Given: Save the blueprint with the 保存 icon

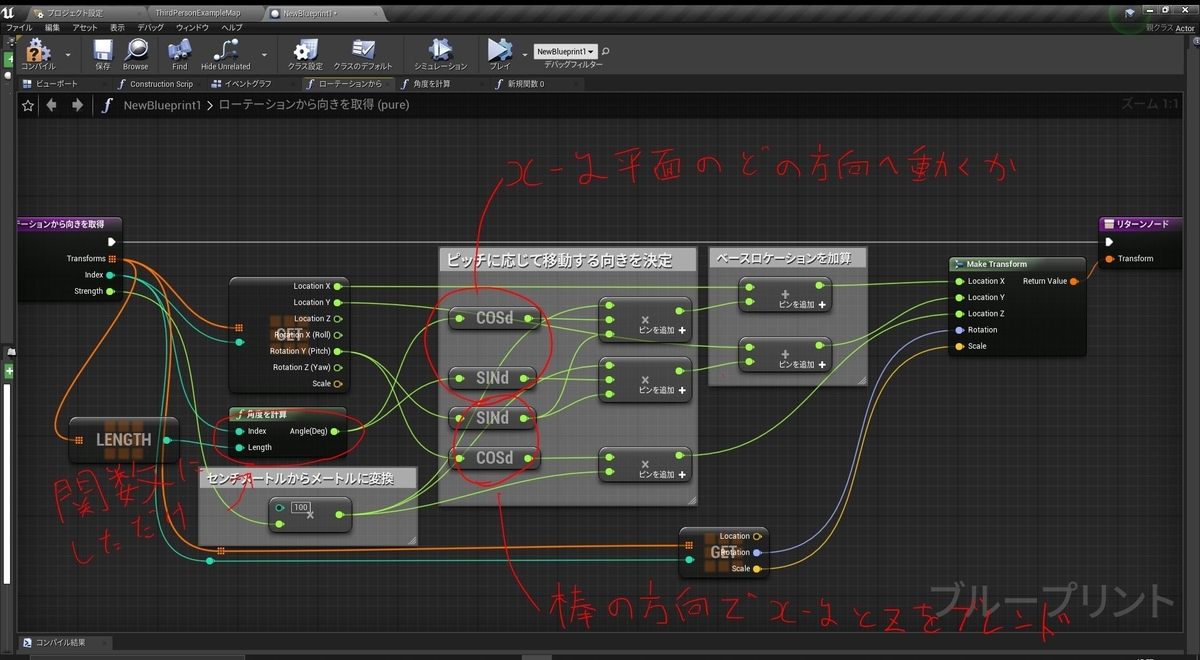Looking at the screenshot, I should 103,52.
